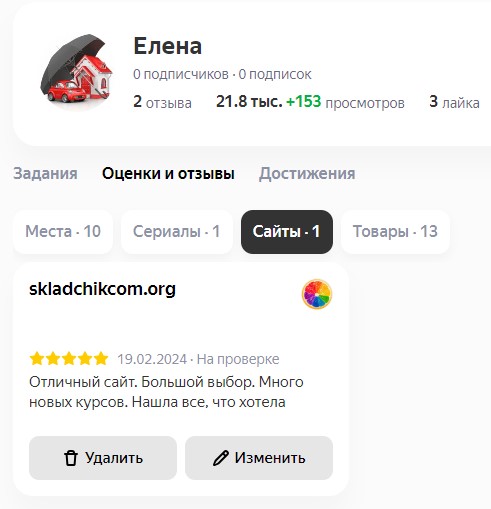
Task: Click the five-star rating of the review
Action: pyautogui.click(x=69, y=359)
